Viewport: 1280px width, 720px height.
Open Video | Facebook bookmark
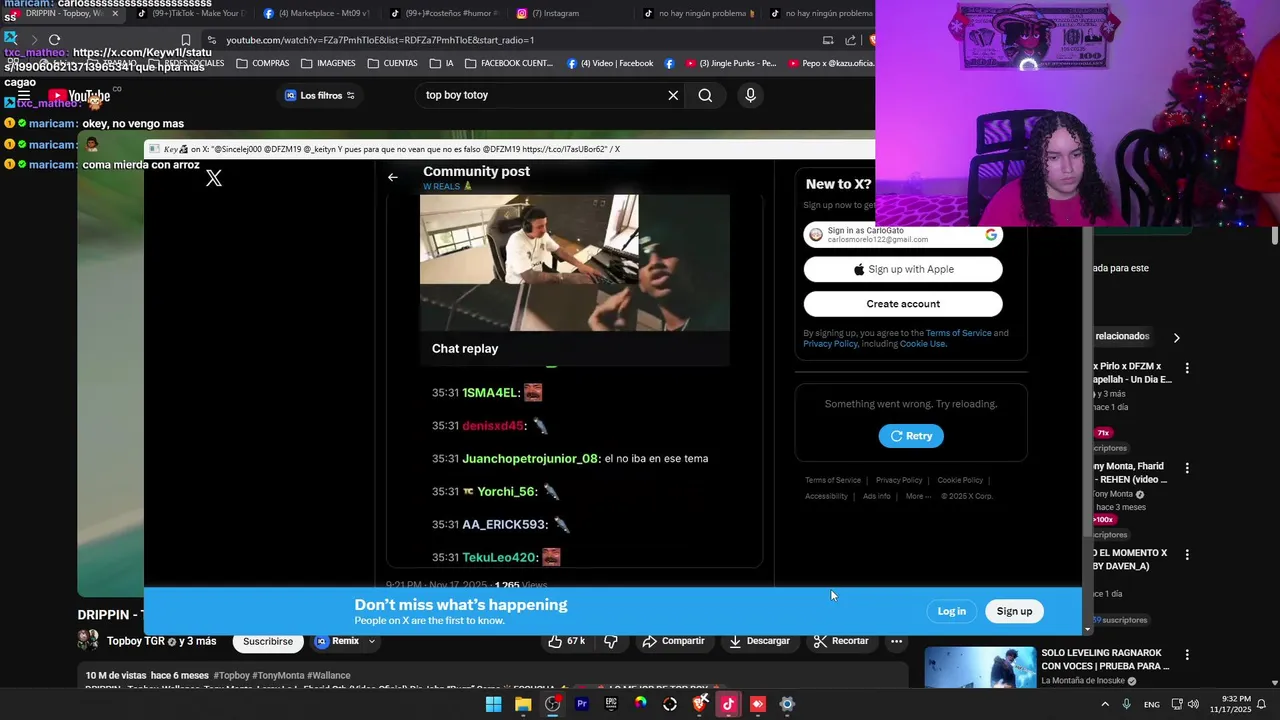(x=610, y=63)
